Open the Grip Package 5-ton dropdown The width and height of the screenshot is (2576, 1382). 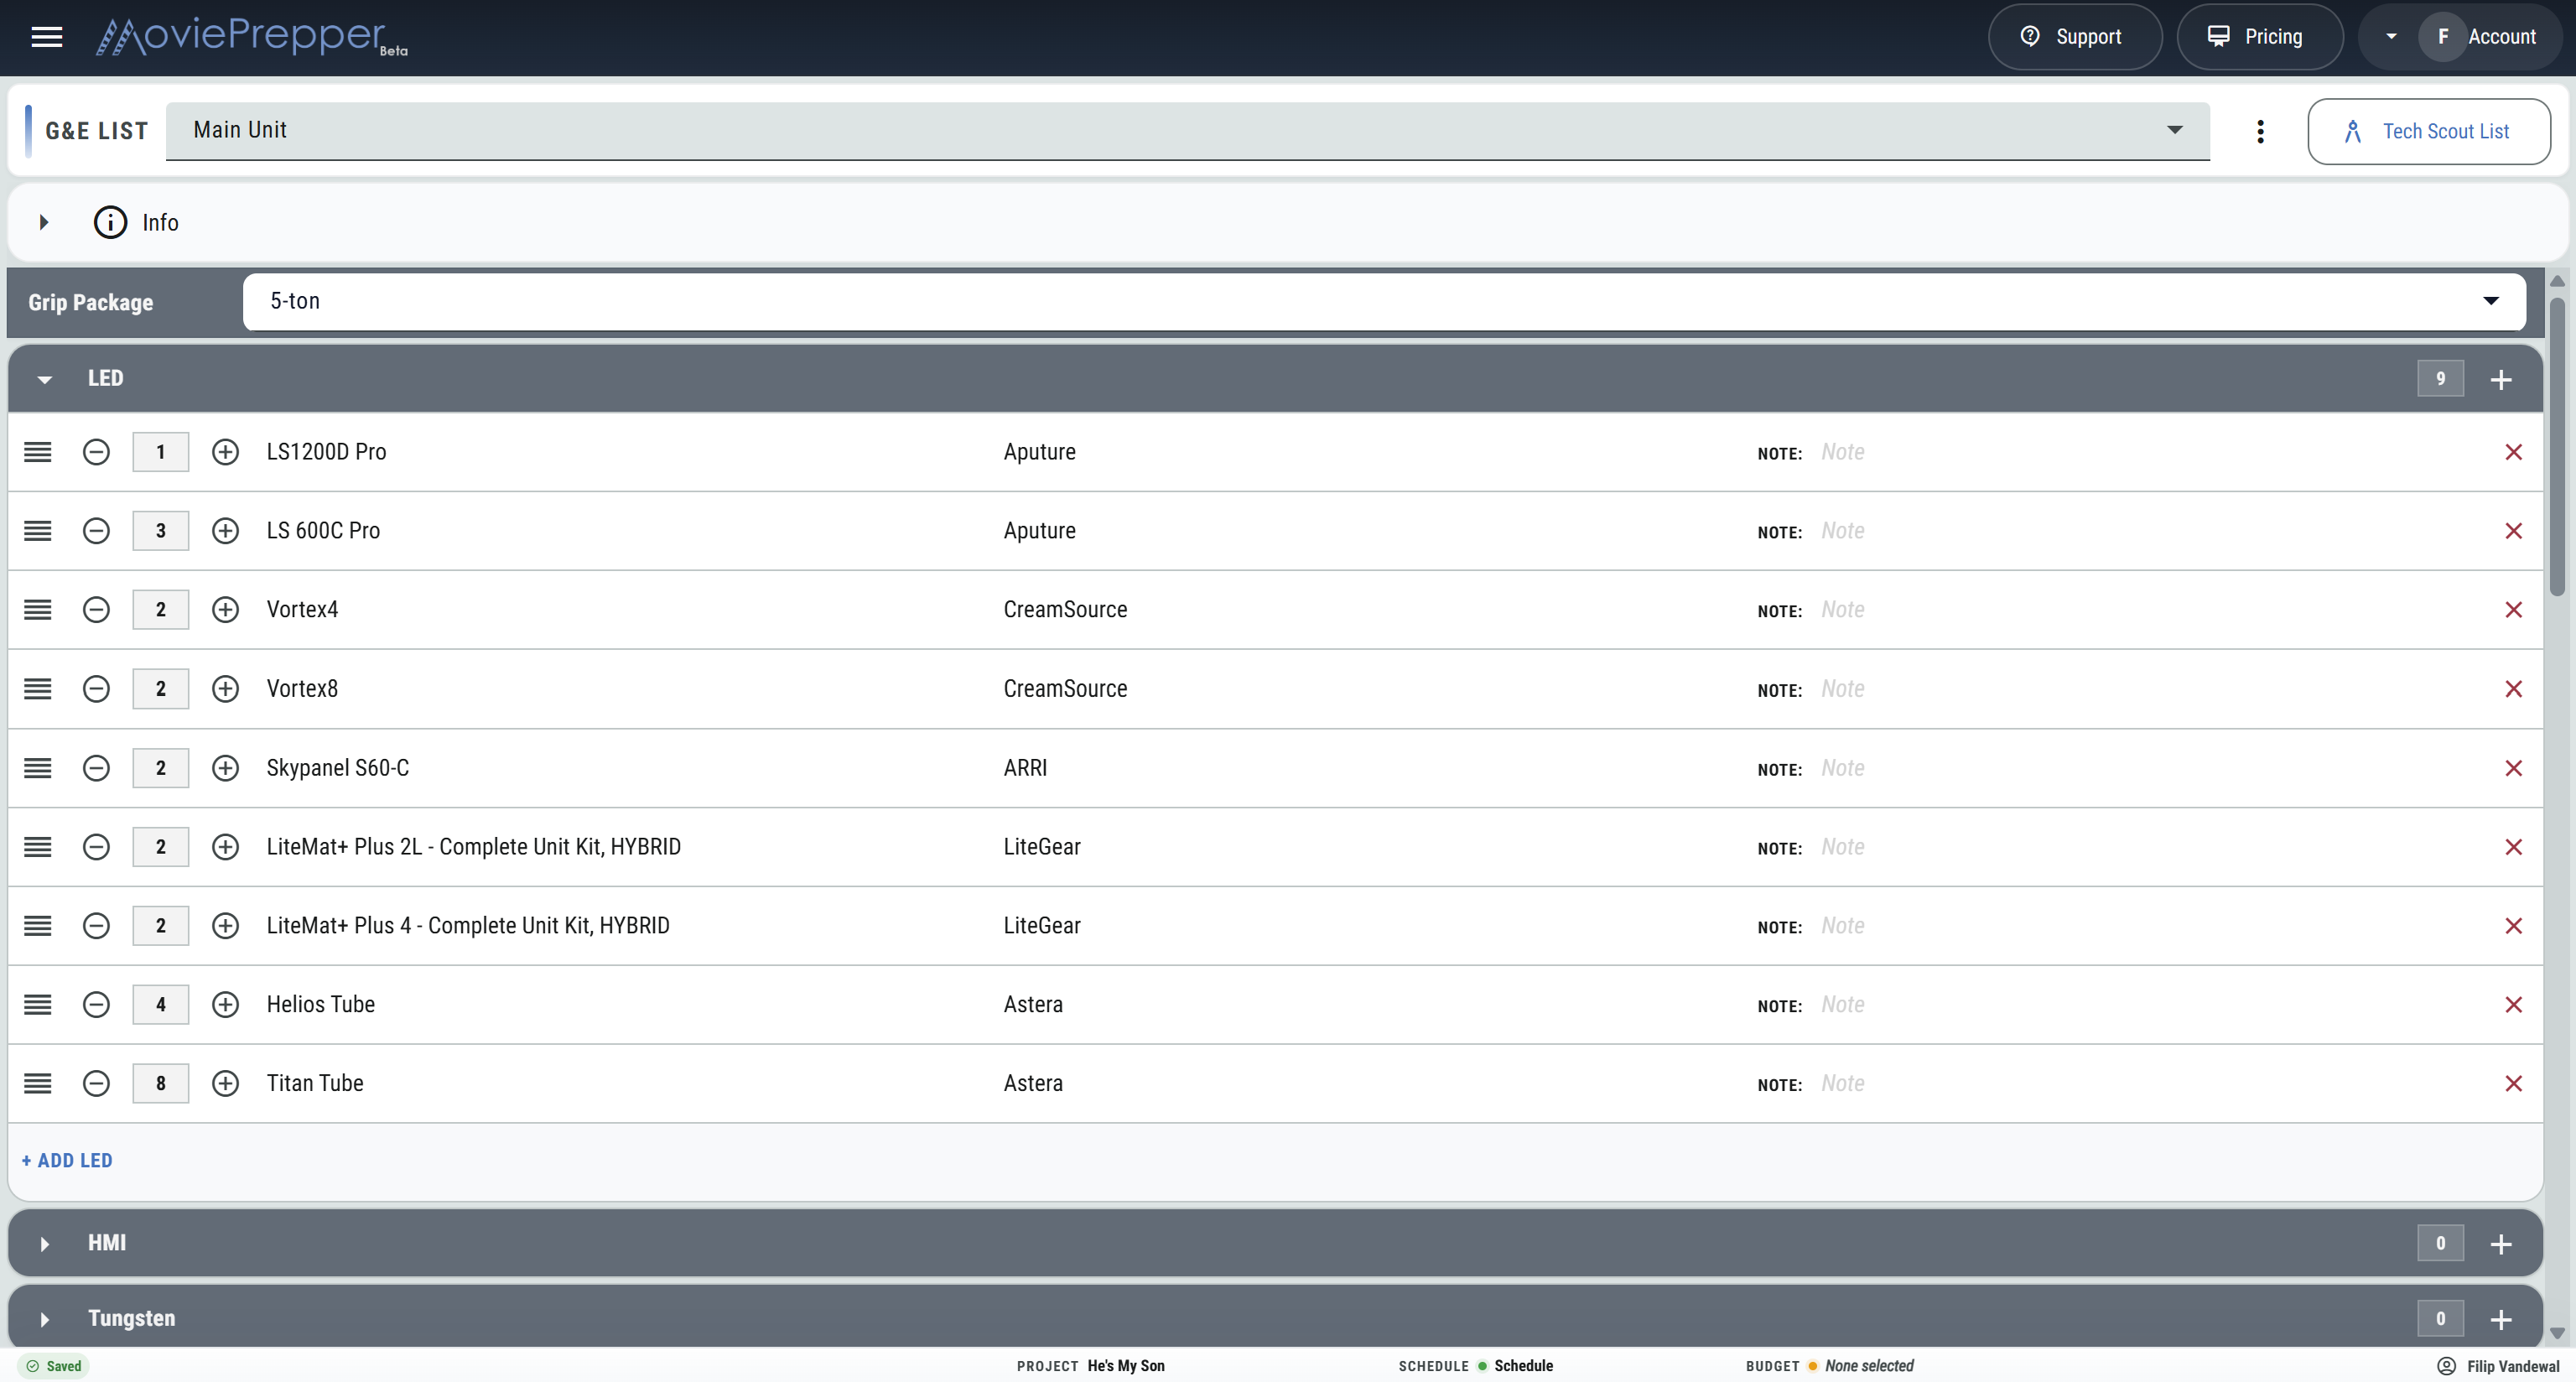click(x=1384, y=301)
